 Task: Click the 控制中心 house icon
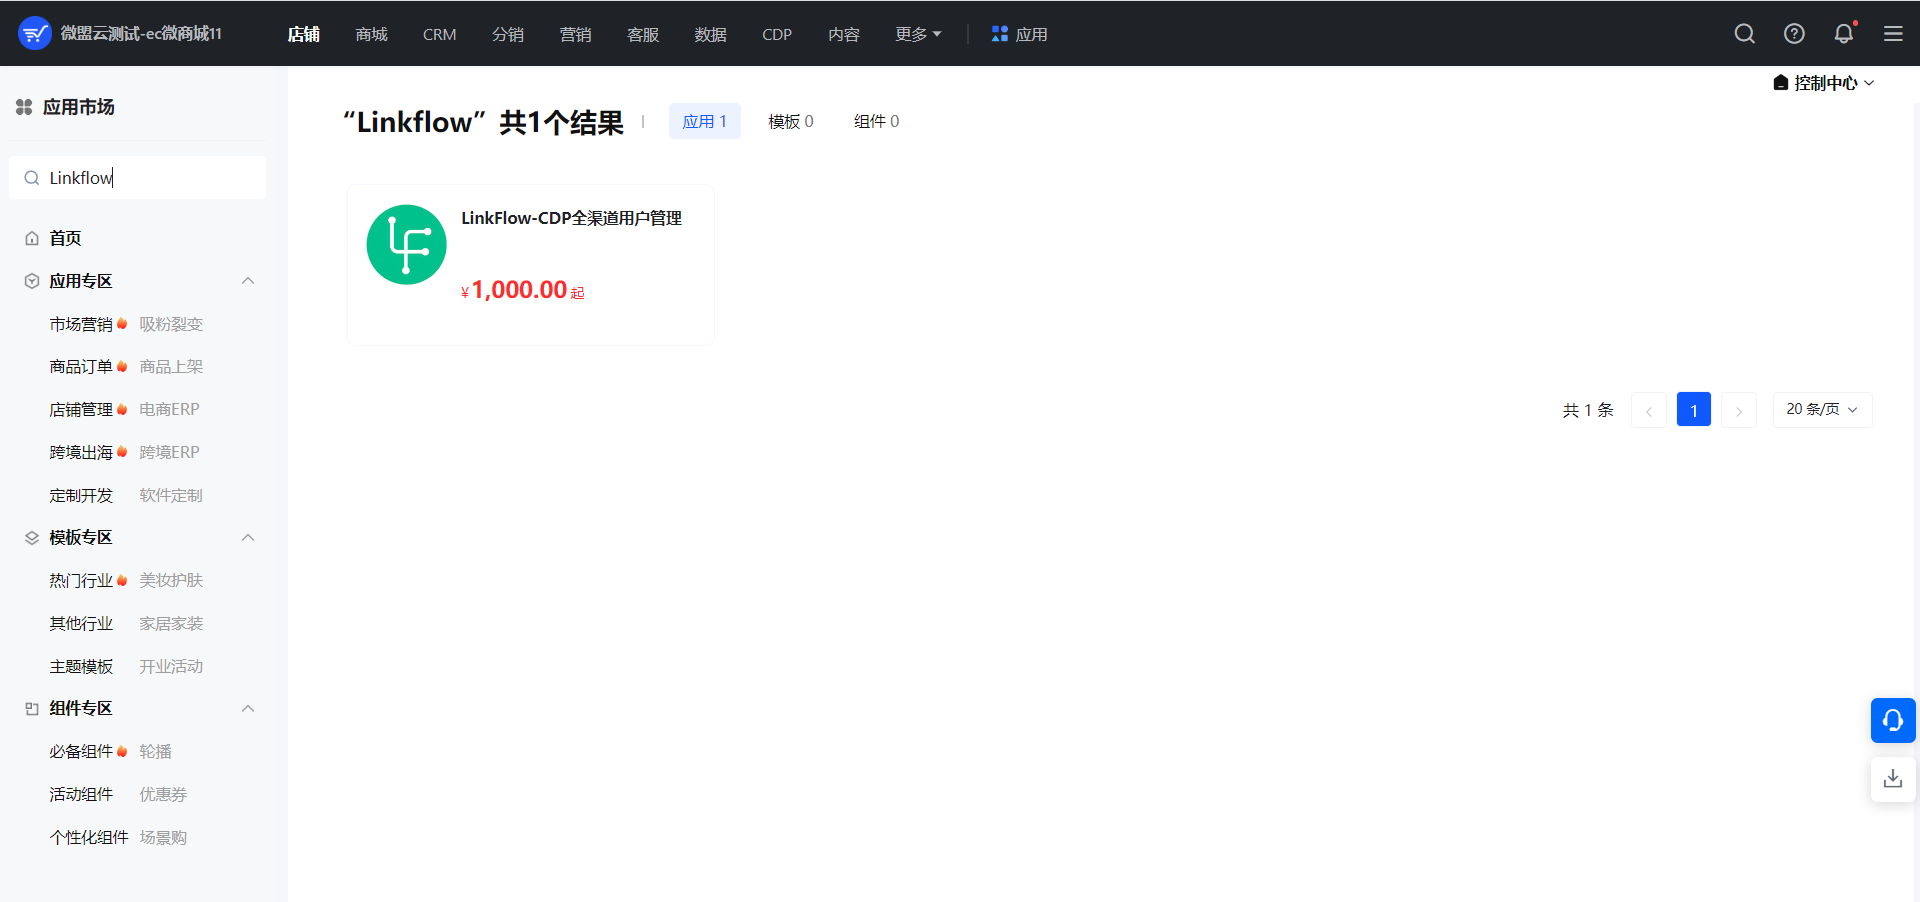pyautogui.click(x=1781, y=83)
